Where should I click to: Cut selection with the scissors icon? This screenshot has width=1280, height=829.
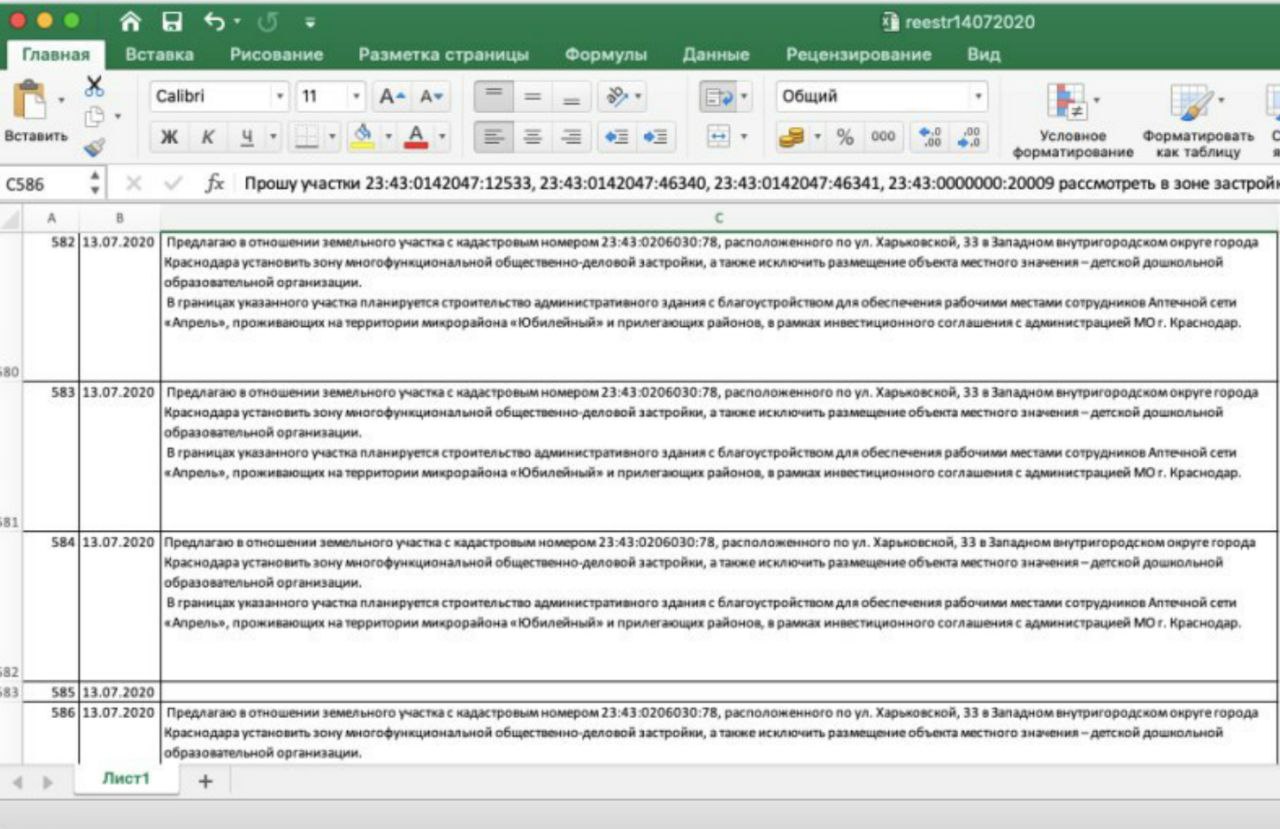coord(95,86)
